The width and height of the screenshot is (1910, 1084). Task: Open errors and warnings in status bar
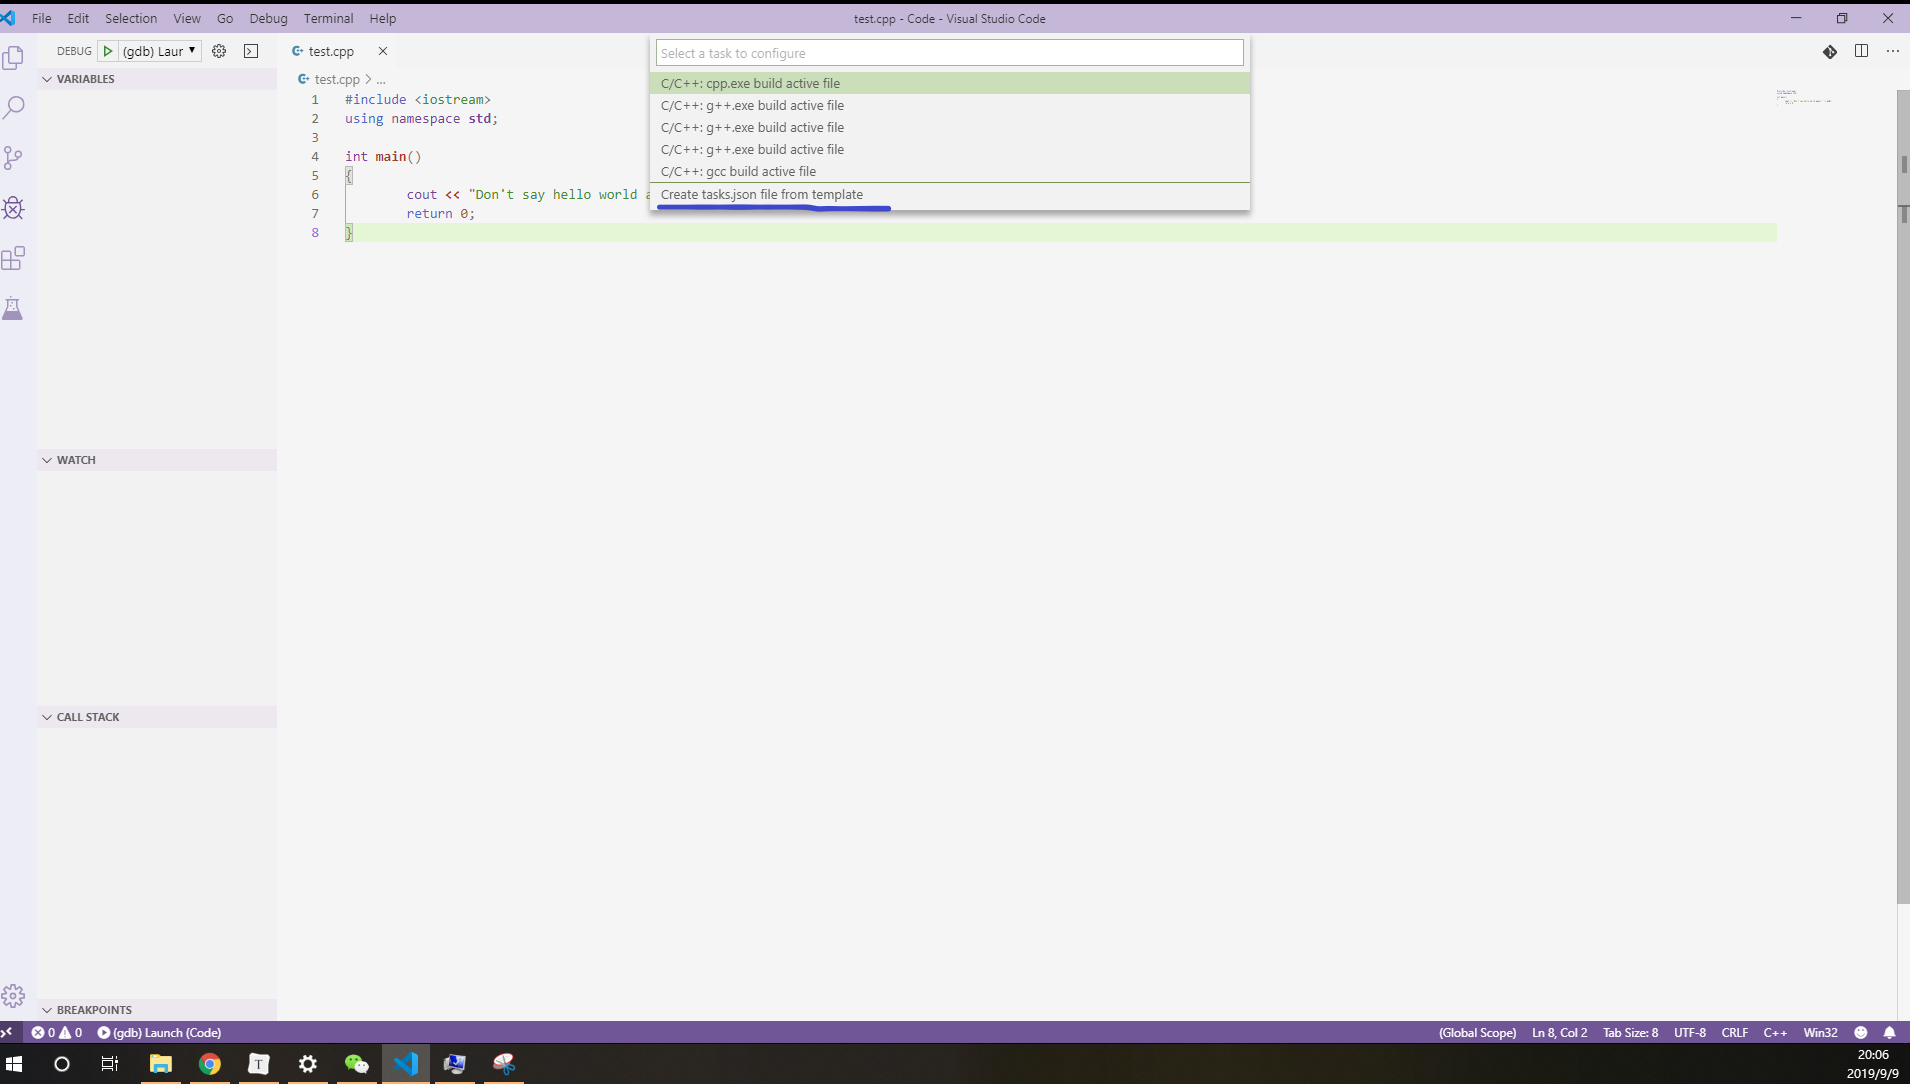coord(57,1032)
